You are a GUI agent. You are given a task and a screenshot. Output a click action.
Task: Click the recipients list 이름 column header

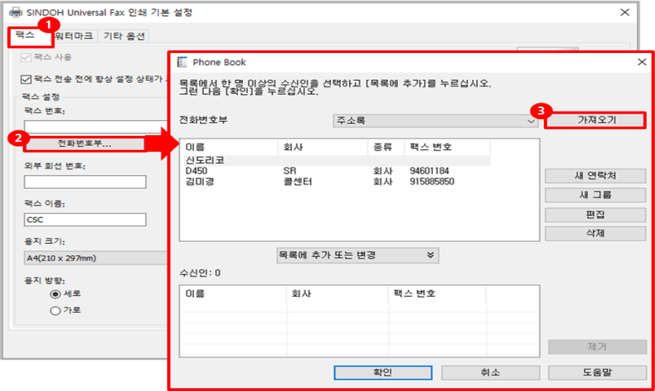pos(234,294)
